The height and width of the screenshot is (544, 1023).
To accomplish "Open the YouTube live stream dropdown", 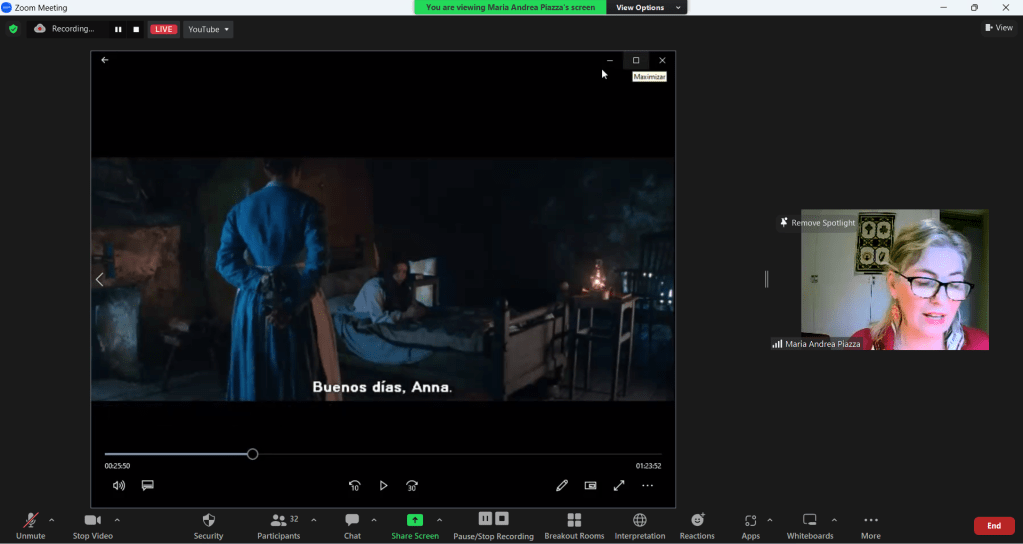I will tap(208, 29).
